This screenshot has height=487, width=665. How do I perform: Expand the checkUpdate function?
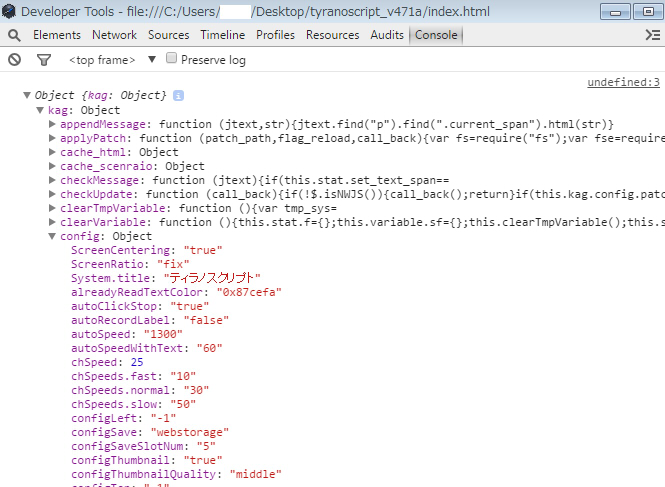pos(52,194)
